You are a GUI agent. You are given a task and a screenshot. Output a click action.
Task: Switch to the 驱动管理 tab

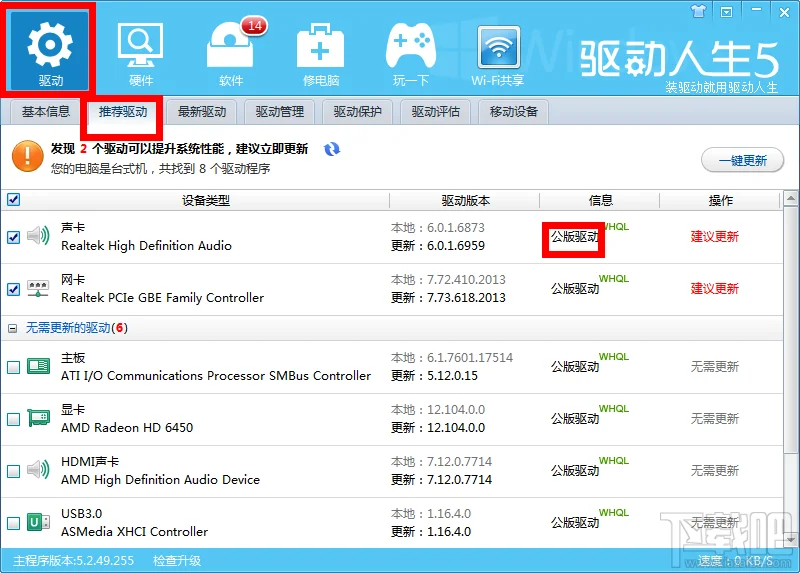280,112
